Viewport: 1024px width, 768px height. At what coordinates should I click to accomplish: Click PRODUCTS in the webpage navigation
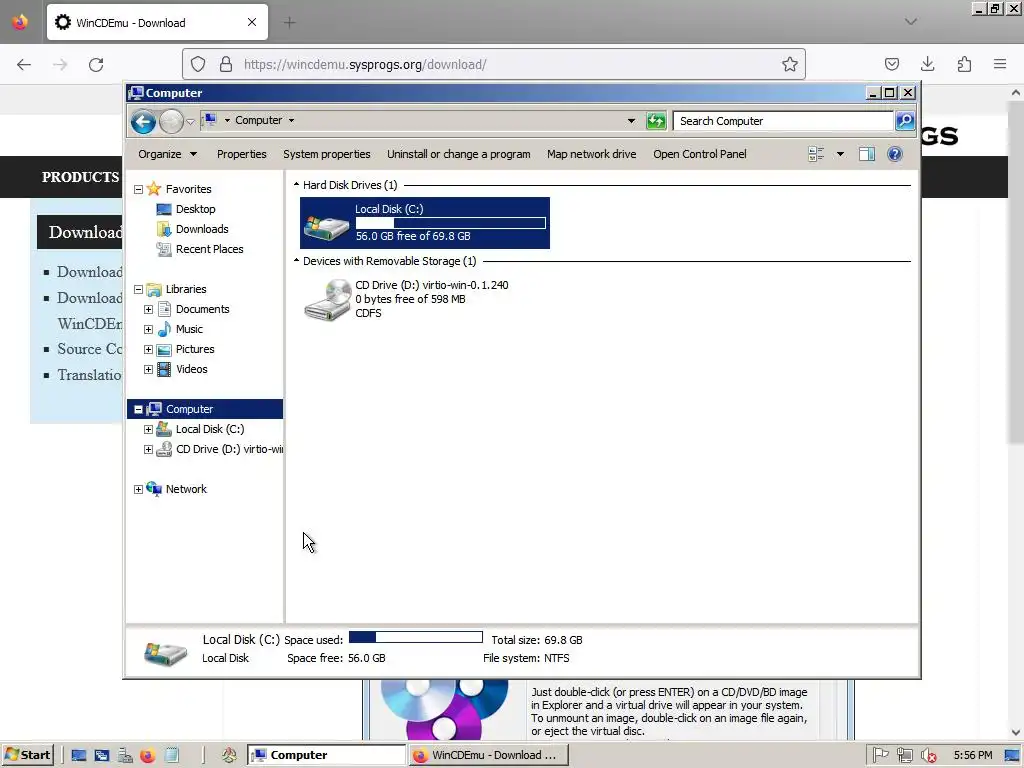(80, 177)
